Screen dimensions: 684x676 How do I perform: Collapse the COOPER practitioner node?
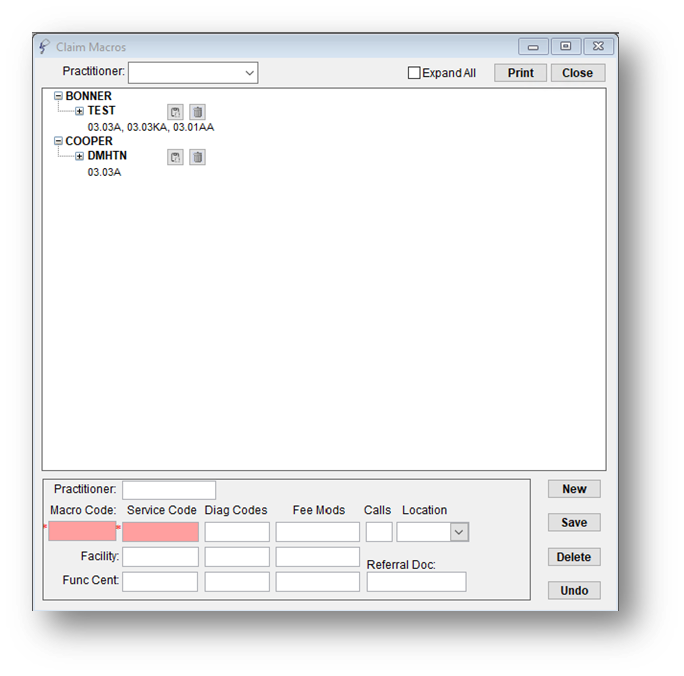(58, 140)
